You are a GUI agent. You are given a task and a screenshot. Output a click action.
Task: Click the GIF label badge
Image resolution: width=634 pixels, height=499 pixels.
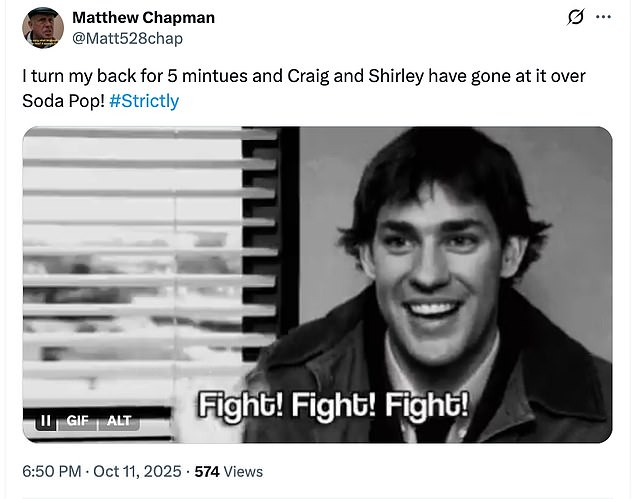pos(78,421)
